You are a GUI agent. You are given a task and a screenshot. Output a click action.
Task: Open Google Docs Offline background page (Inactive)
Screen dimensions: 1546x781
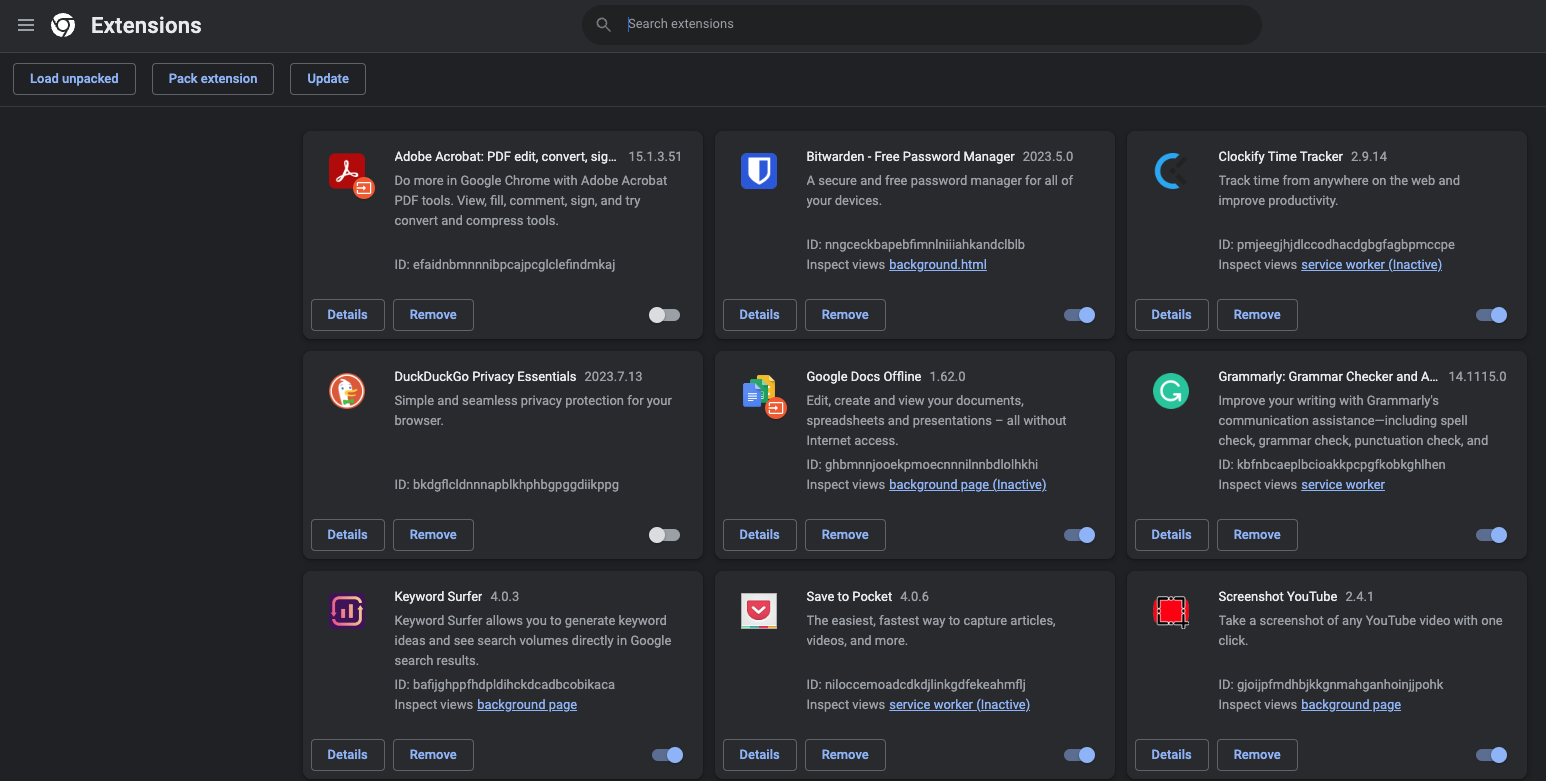click(x=967, y=485)
